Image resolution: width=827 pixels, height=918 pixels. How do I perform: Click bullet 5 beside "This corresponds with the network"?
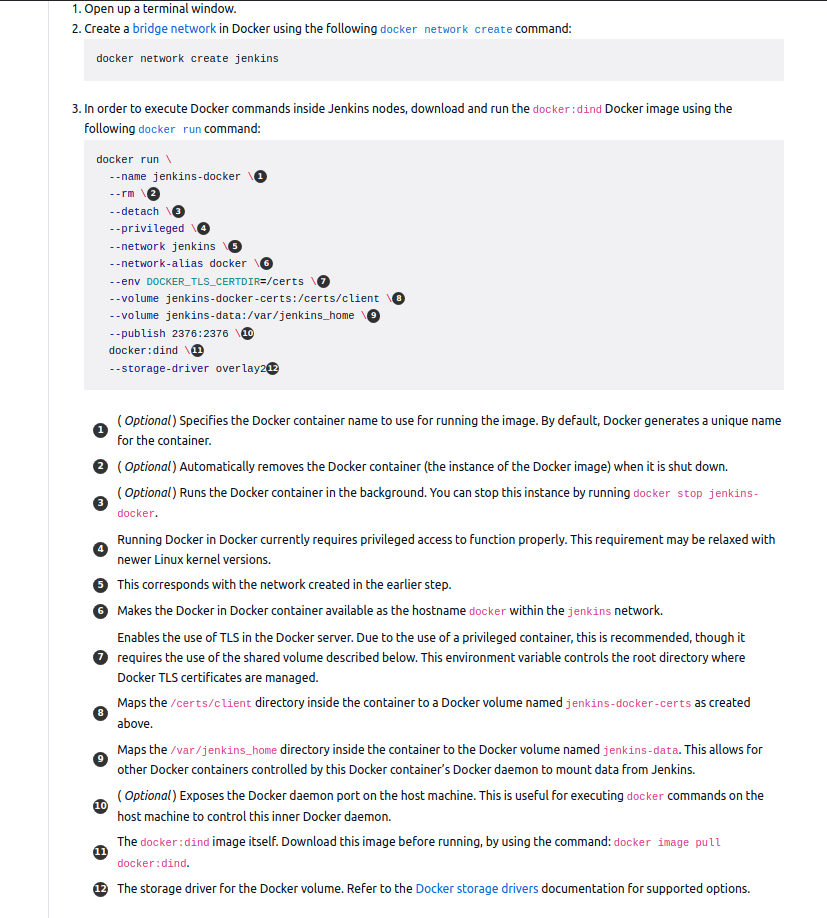[100, 585]
